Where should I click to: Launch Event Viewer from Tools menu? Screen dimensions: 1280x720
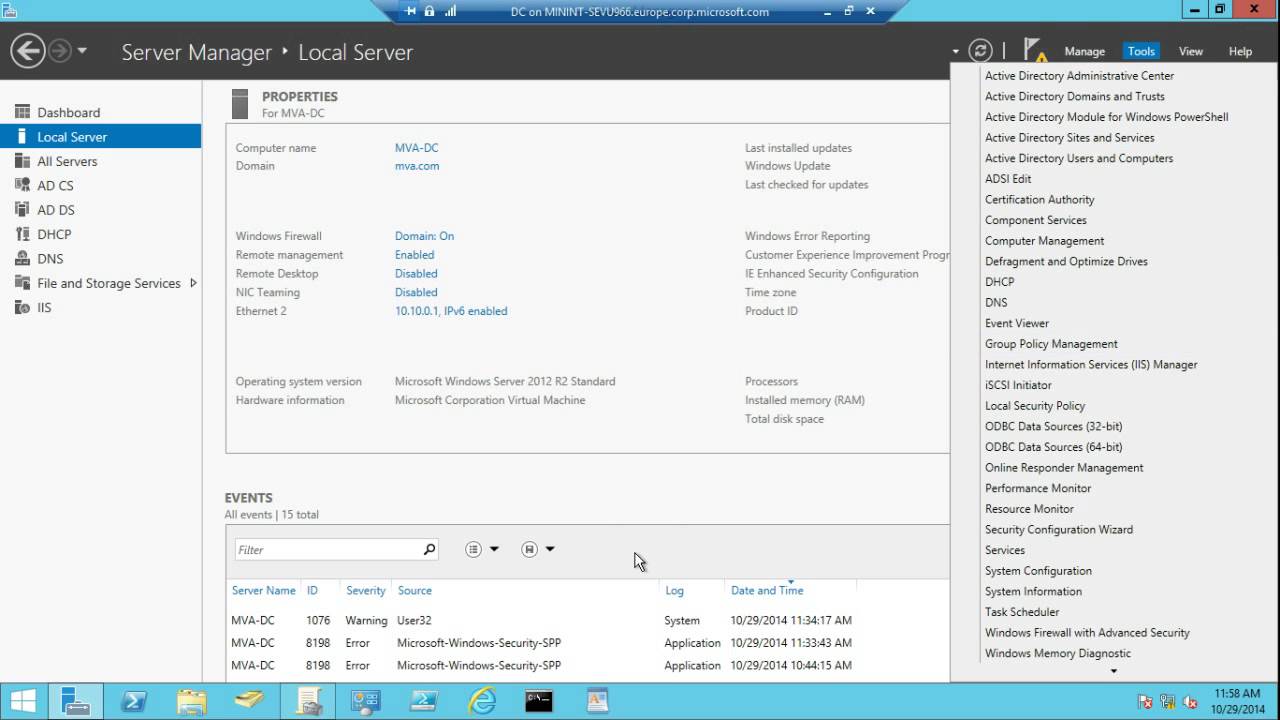(x=1017, y=323)
